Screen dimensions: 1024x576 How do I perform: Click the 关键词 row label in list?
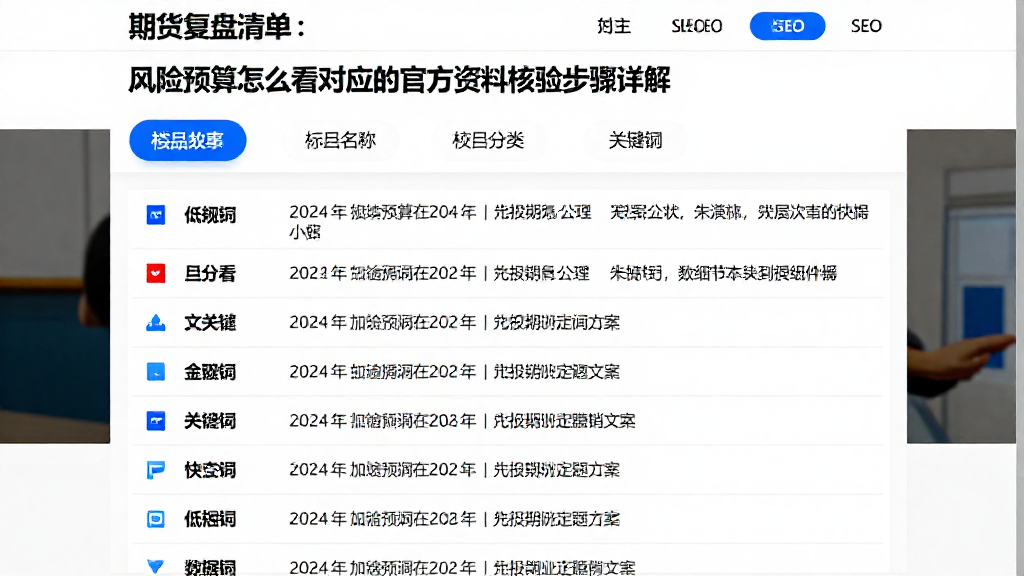click(x=210, y=421)
